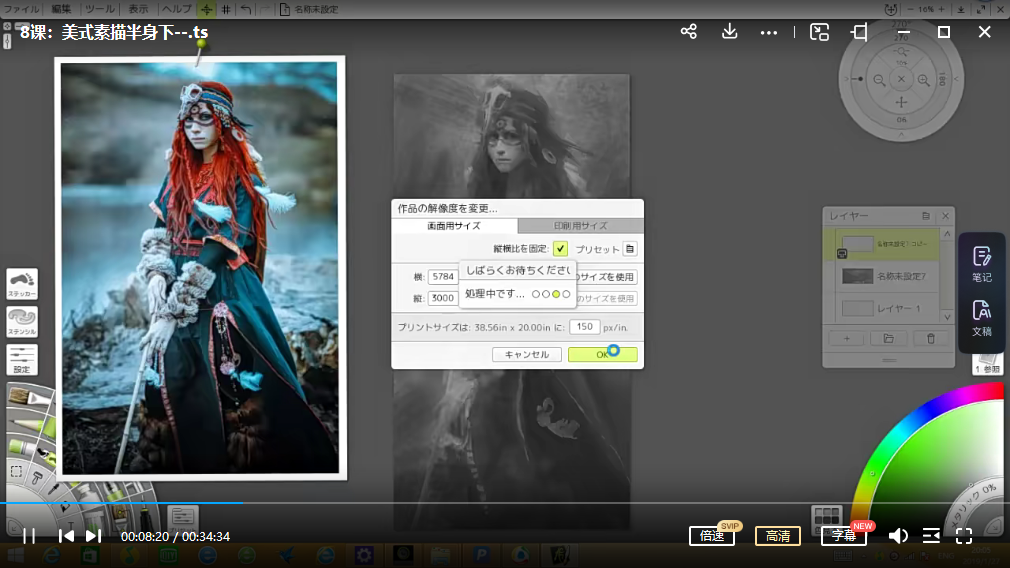This screenshot has width=1010, height=568.
Task: Delete the layer with trash icon
Action: [931, 338]
